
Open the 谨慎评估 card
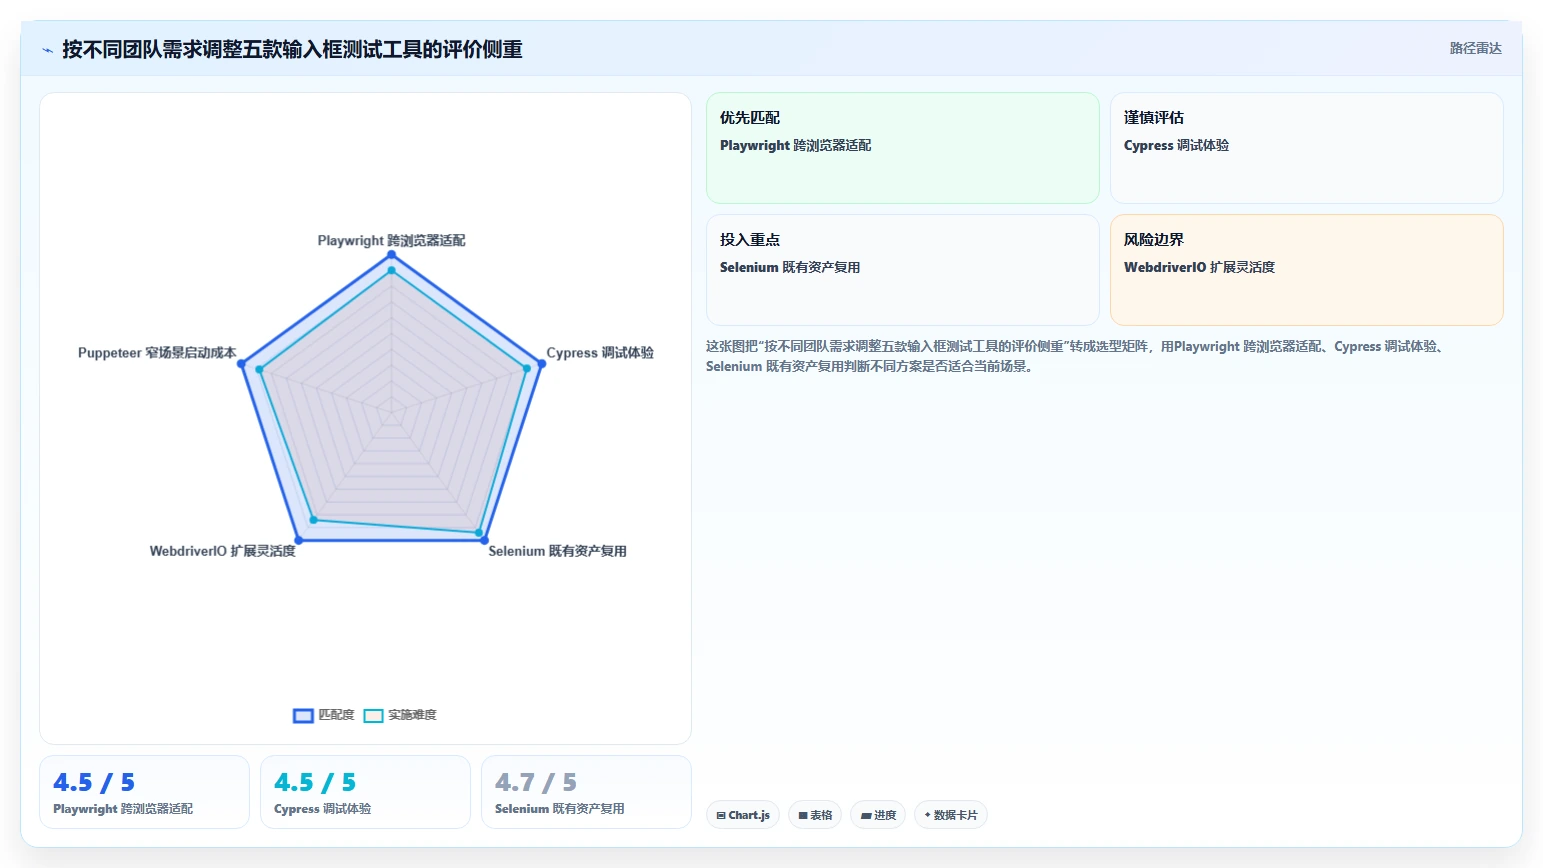1306,148
